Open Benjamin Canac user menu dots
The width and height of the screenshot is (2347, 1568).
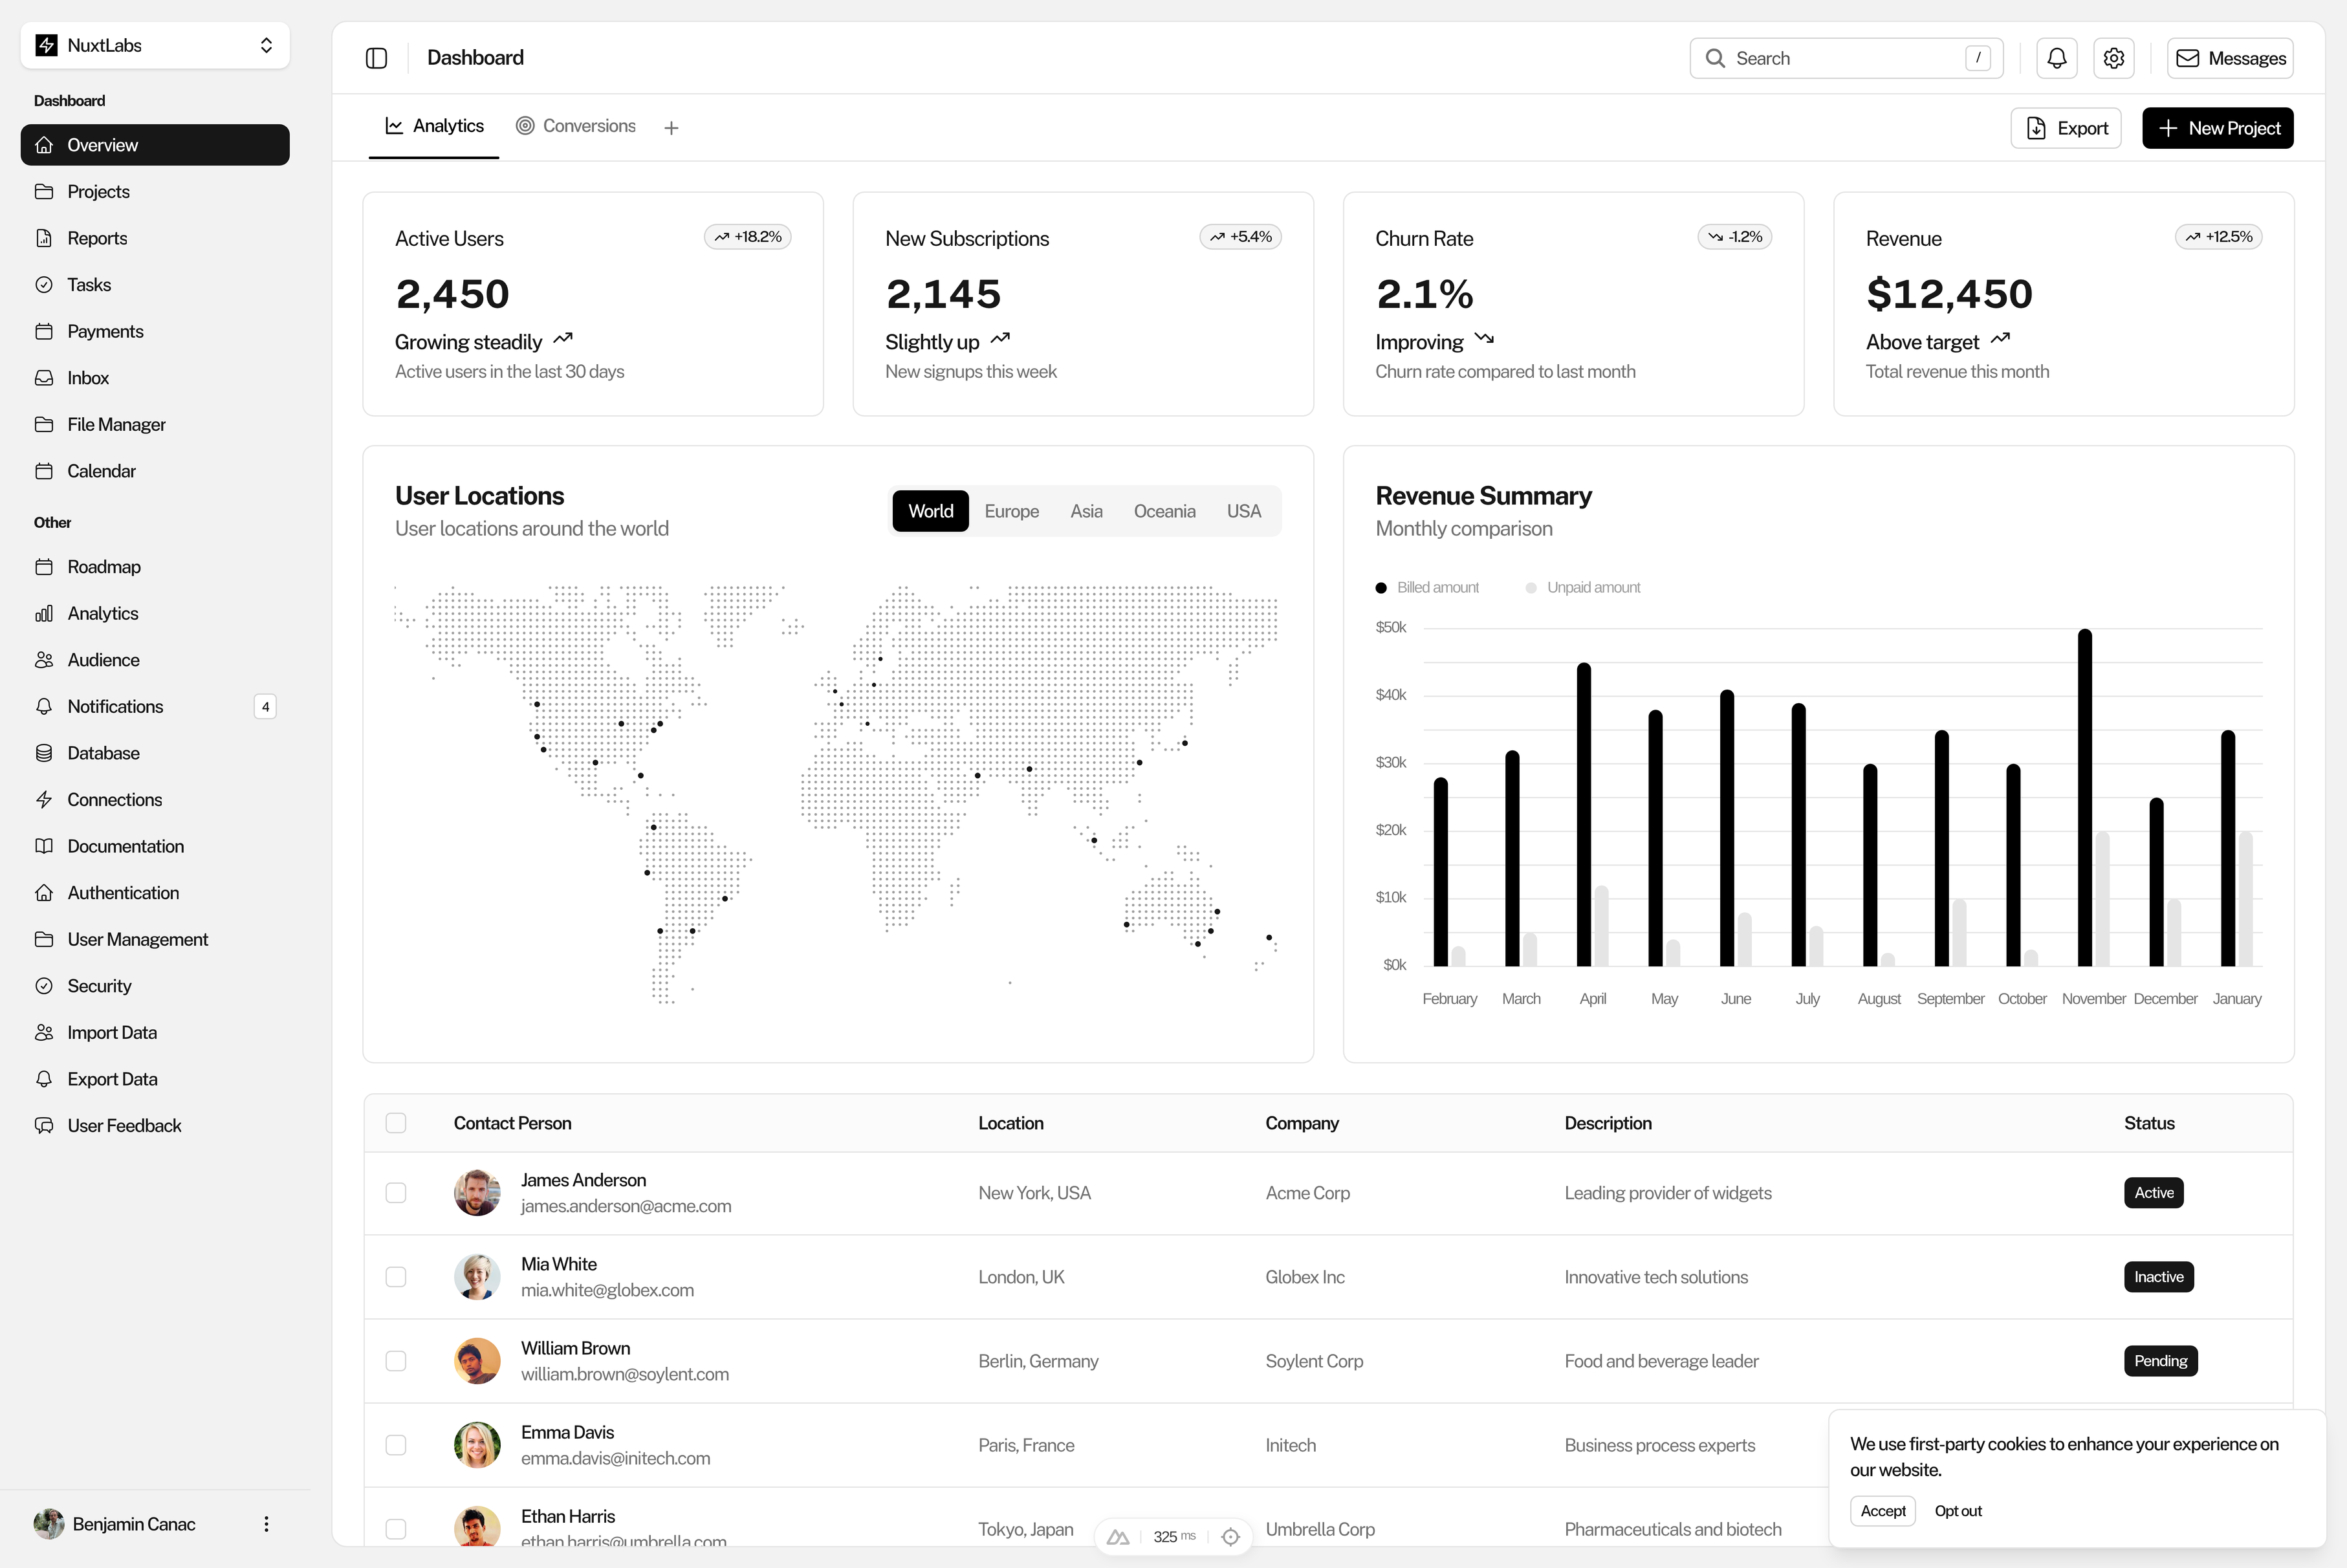(266, 1524)
